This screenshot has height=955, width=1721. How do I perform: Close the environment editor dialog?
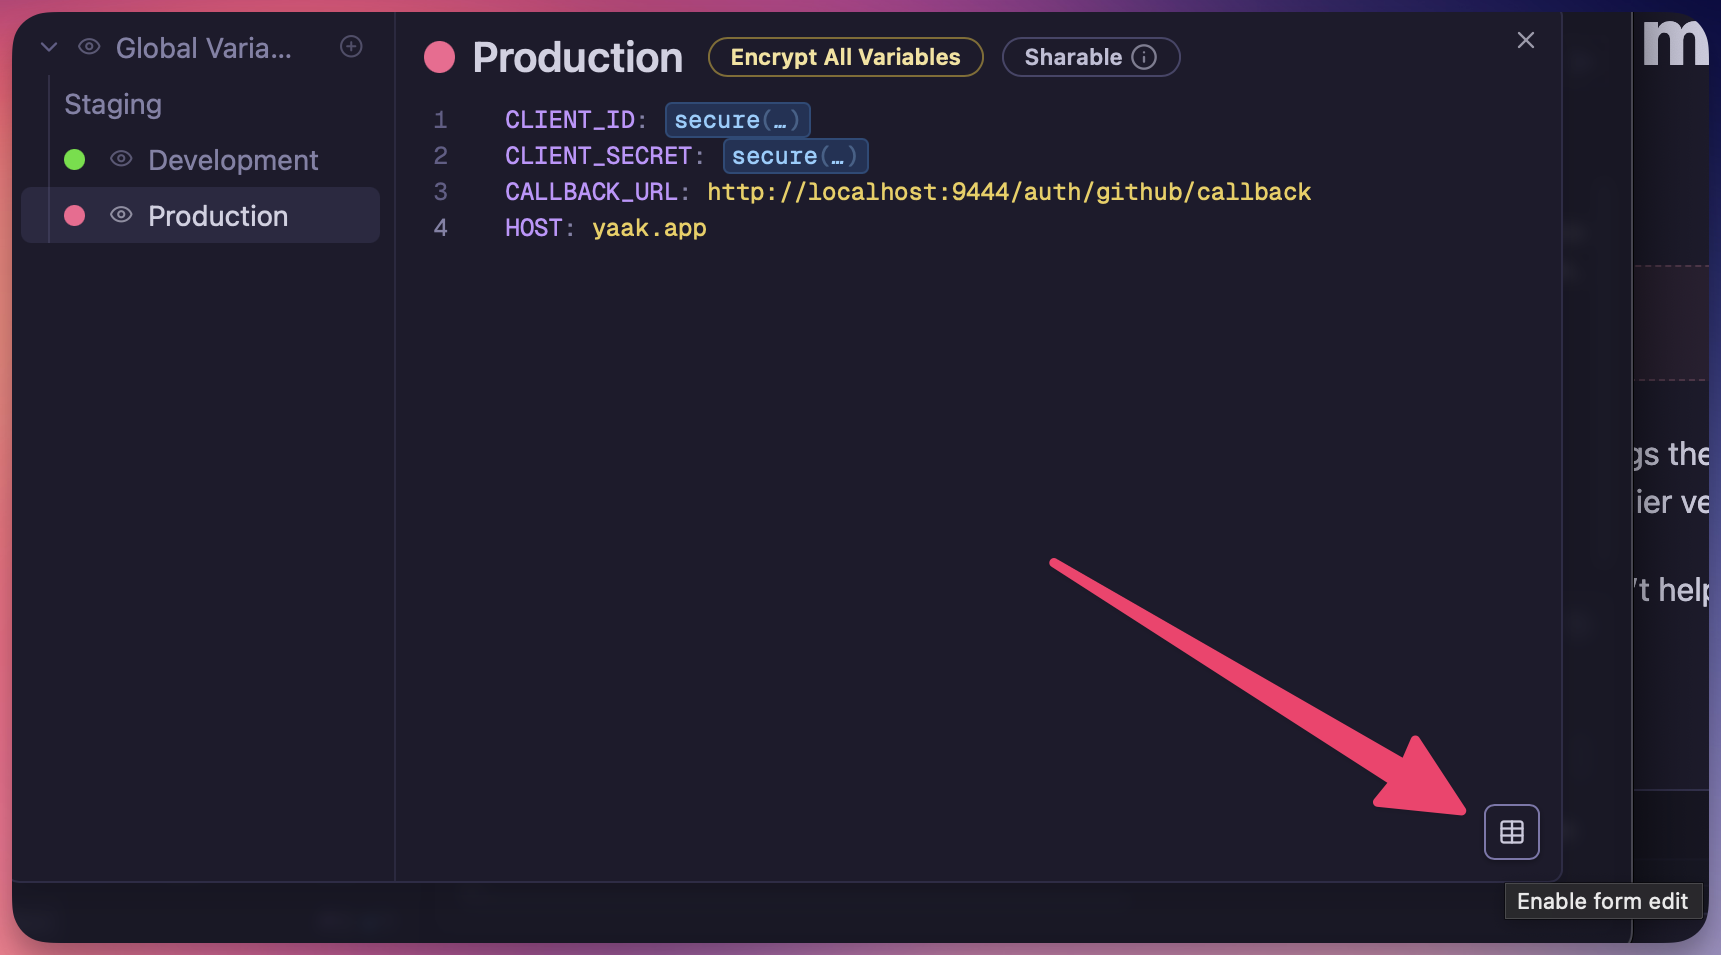click(1525, 40)
